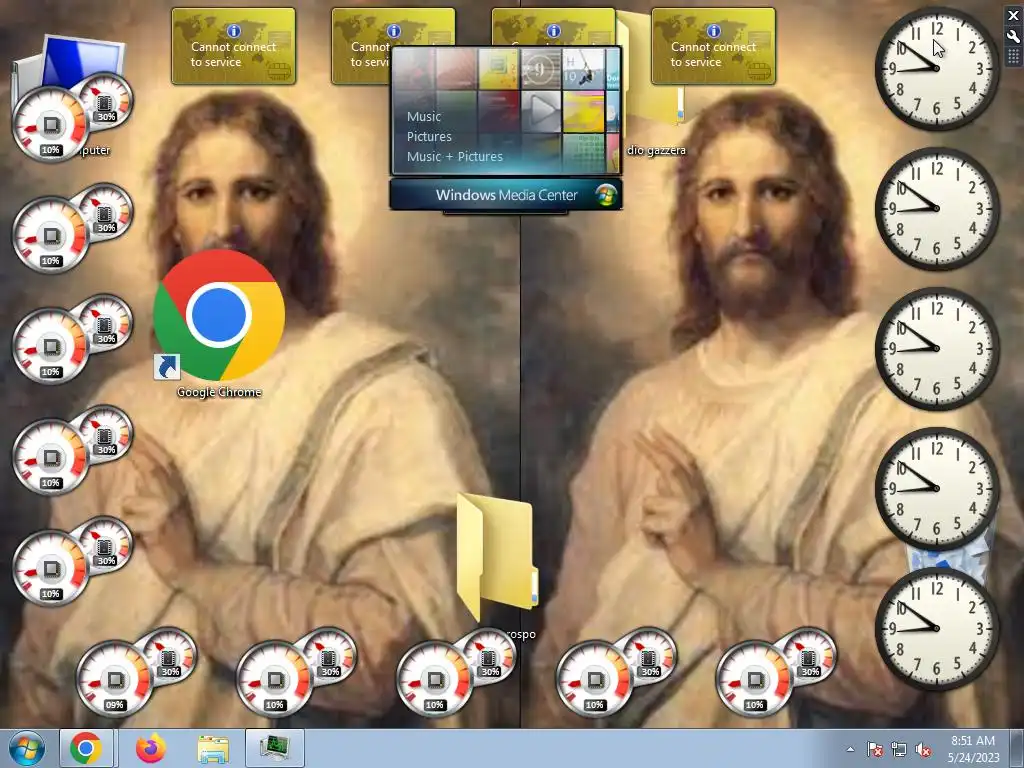Click the Windows logo orb on Media Center gadget
The image size is (1024, 768).
[x=606, y=195]
